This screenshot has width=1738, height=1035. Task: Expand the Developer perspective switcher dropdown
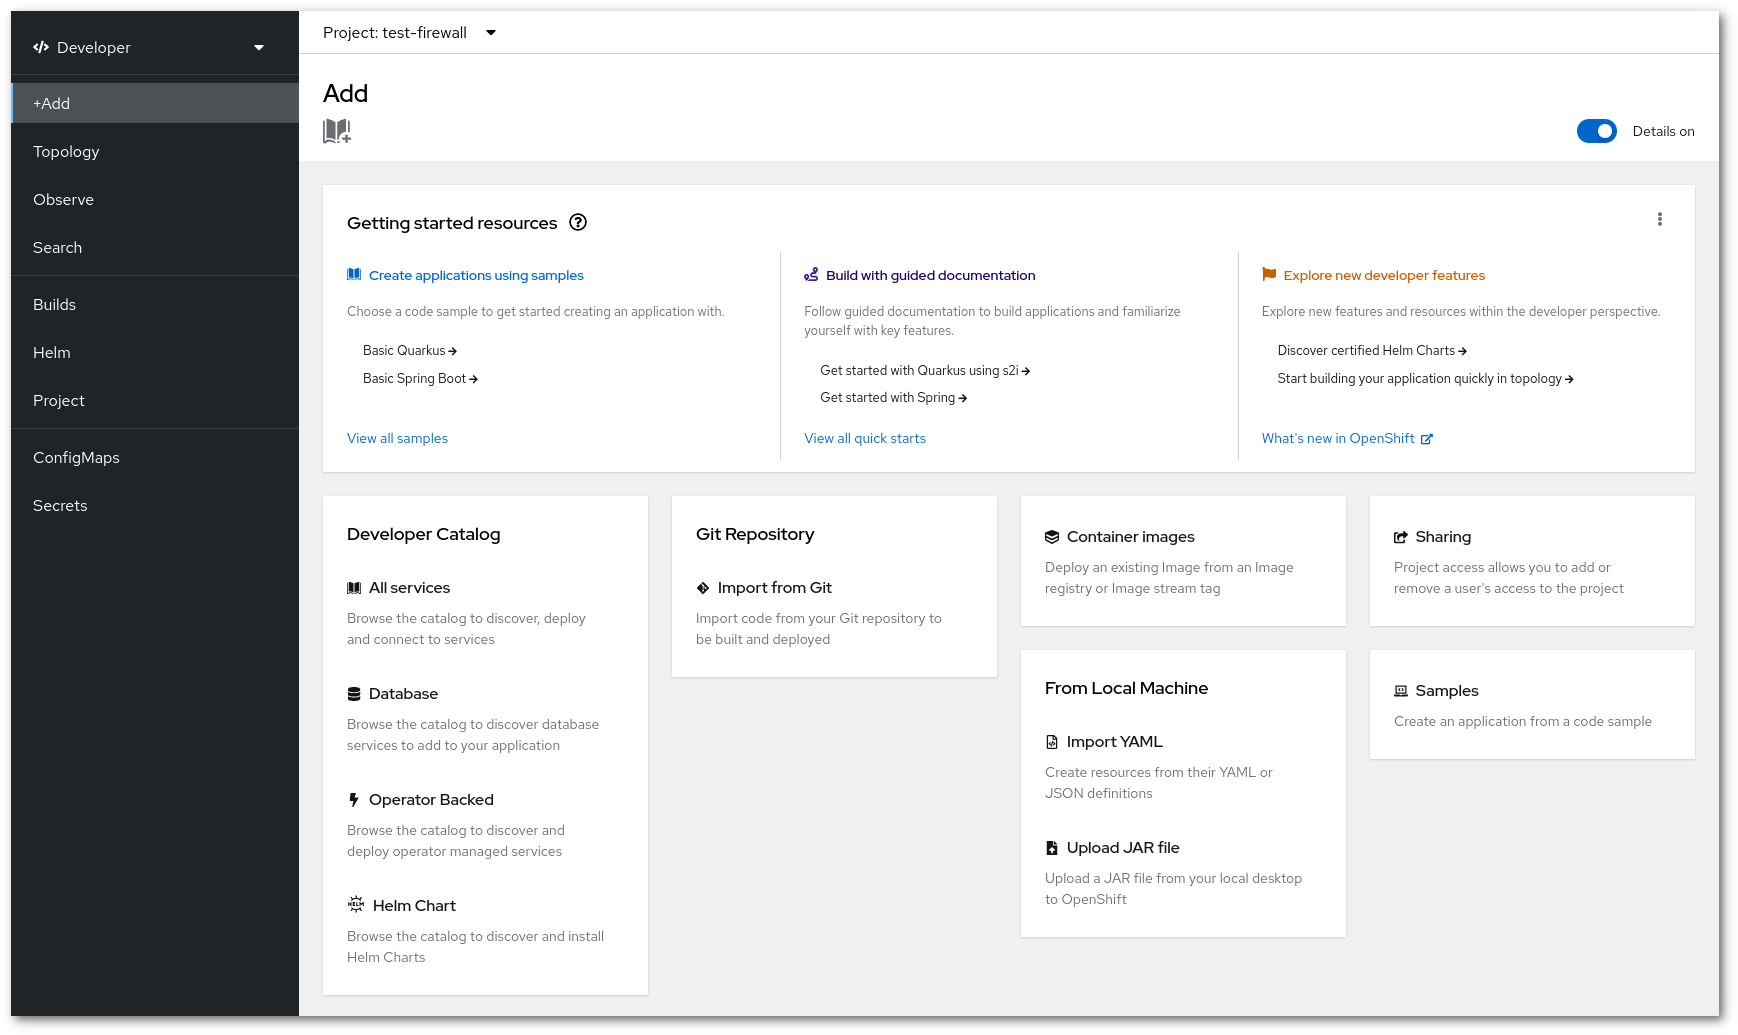tap(259, 47)
